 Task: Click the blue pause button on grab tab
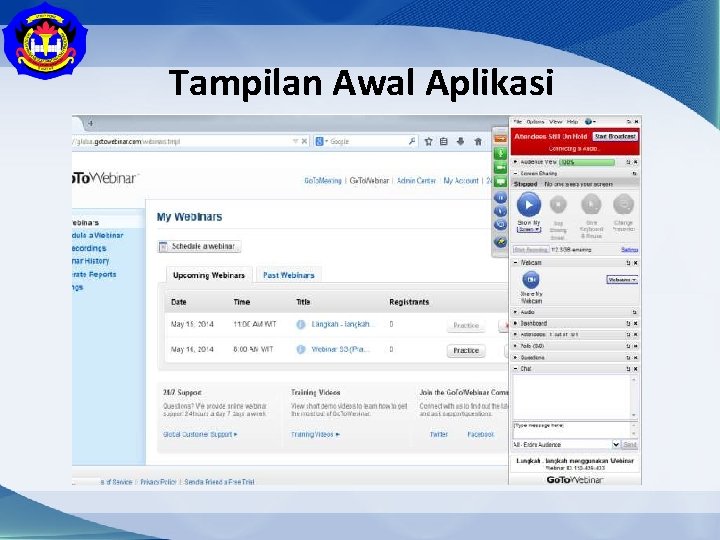click(500, 197)
